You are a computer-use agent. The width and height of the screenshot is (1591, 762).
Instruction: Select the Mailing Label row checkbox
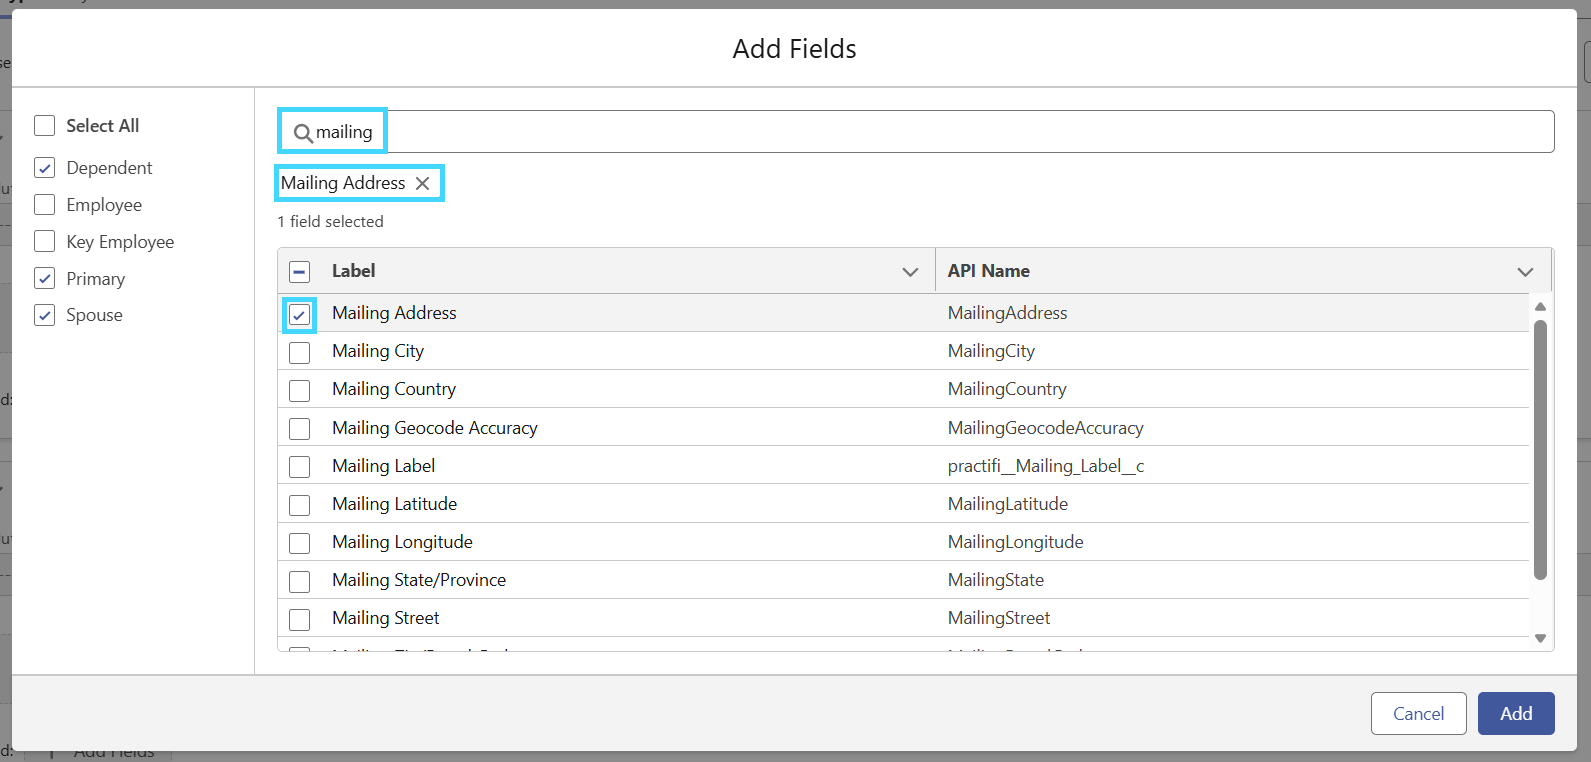(x=300, y=466)
